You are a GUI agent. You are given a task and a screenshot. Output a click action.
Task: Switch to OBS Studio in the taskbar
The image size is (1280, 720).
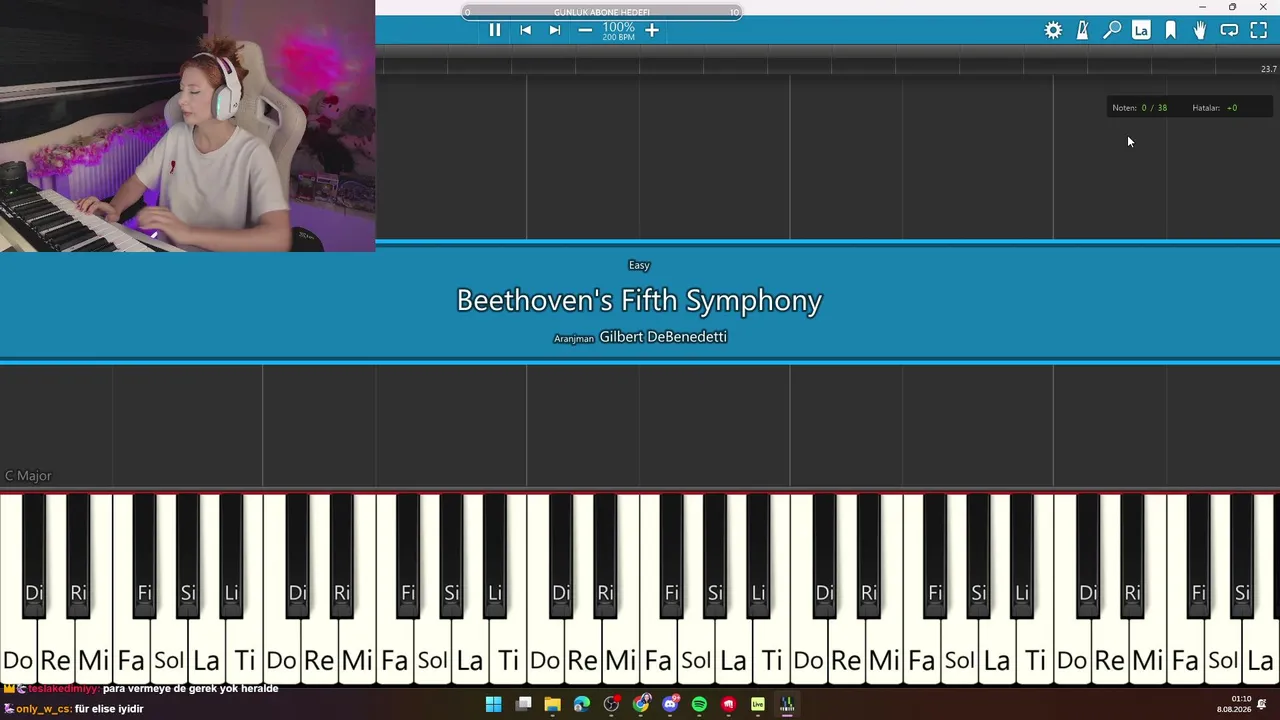click(611, 705)
